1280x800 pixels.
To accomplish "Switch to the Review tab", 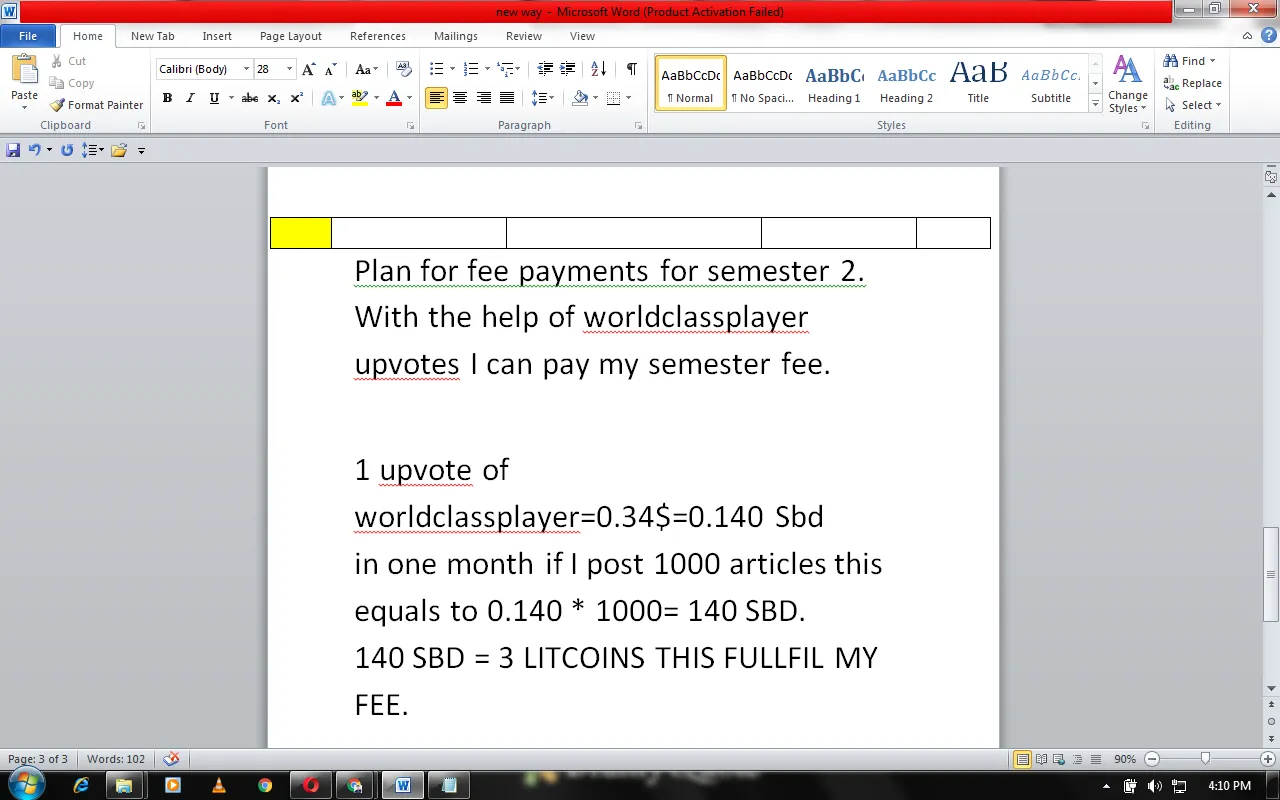I will [x=524, y=36].
